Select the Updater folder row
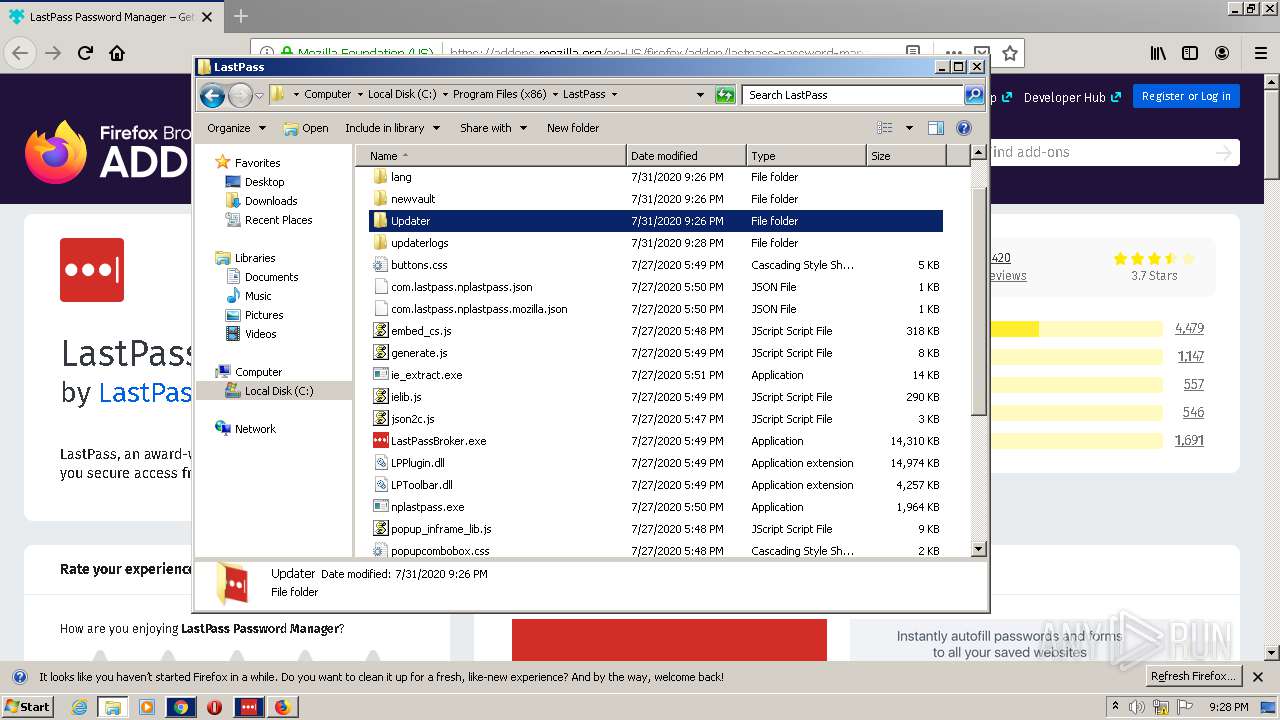 pos(656,221)
